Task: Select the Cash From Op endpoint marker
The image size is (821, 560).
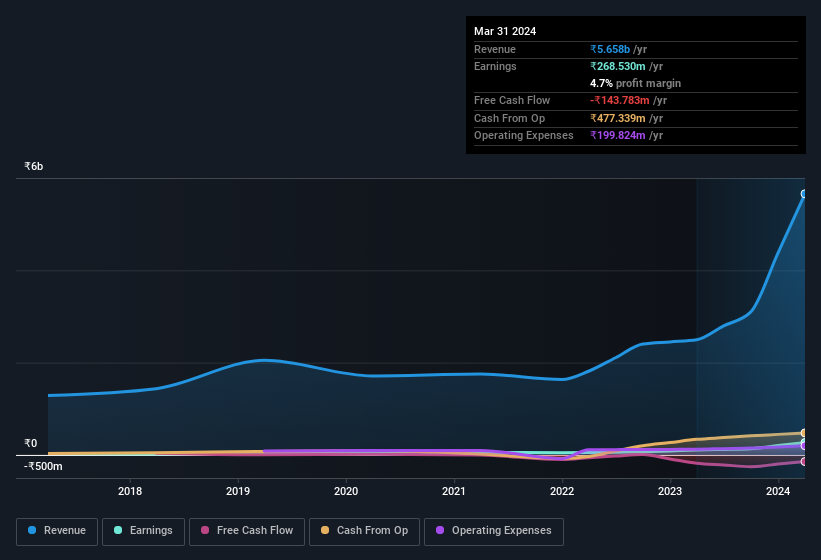Action: click(804, 433)
